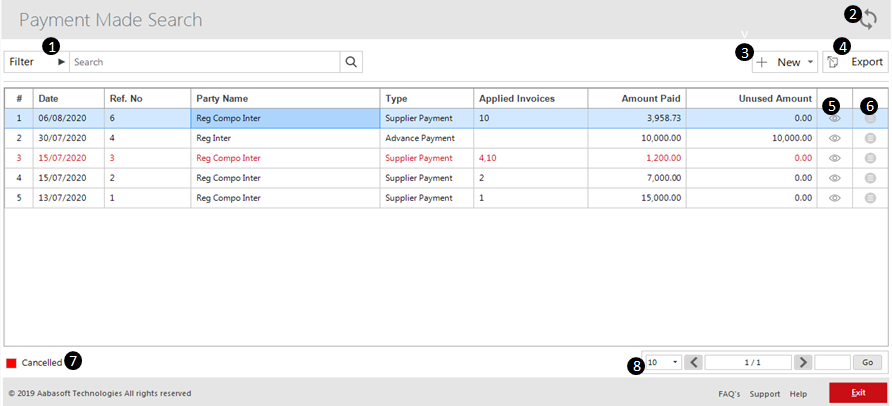Open the rows-per-page dropdown showing 10
The width and height of the screenshot is (892, 406).
click(663, 362)
